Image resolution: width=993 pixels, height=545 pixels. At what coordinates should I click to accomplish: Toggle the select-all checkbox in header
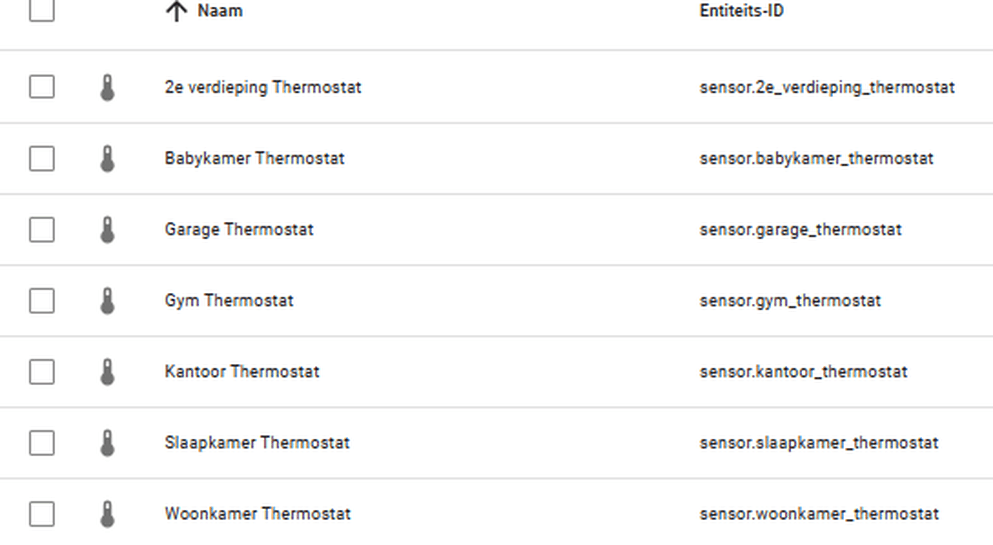41,10
